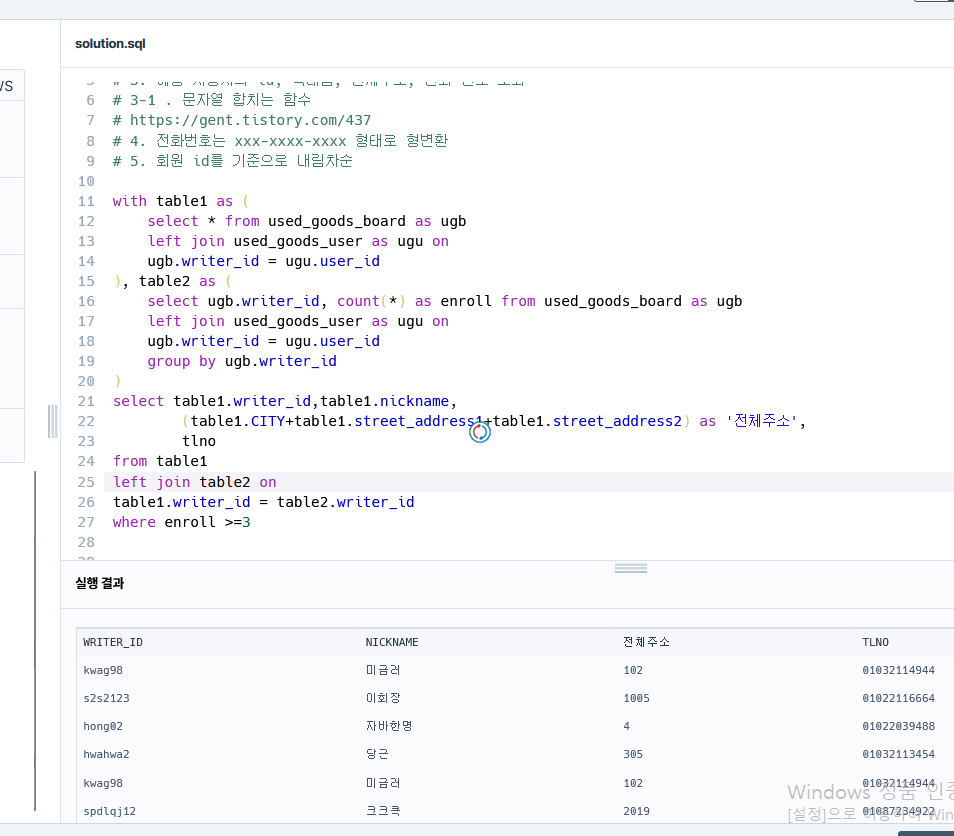The width and height of the screenshot is (954, 836).
Task: Select the hwahwa2 writer id cell
Action: point(106,754)
